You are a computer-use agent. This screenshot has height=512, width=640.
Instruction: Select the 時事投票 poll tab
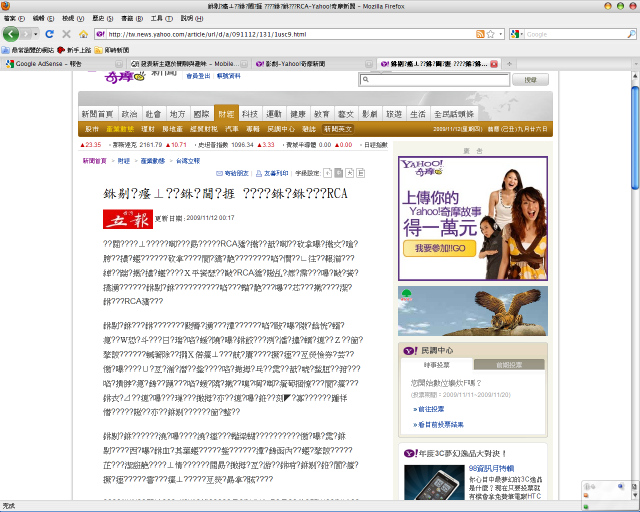pyautogui.click(x=437, y=365)
